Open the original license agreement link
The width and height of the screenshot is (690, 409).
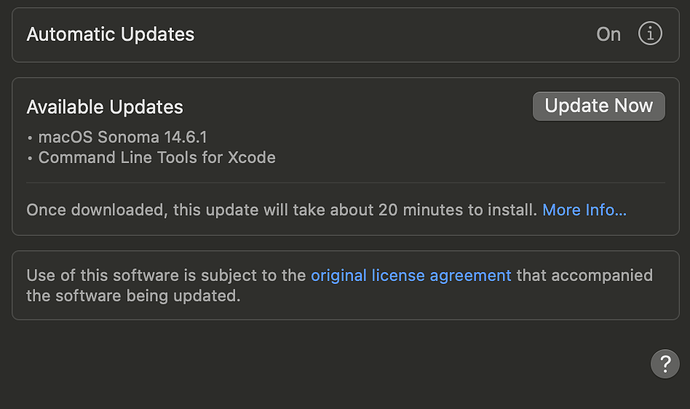(x=411, y=276)
